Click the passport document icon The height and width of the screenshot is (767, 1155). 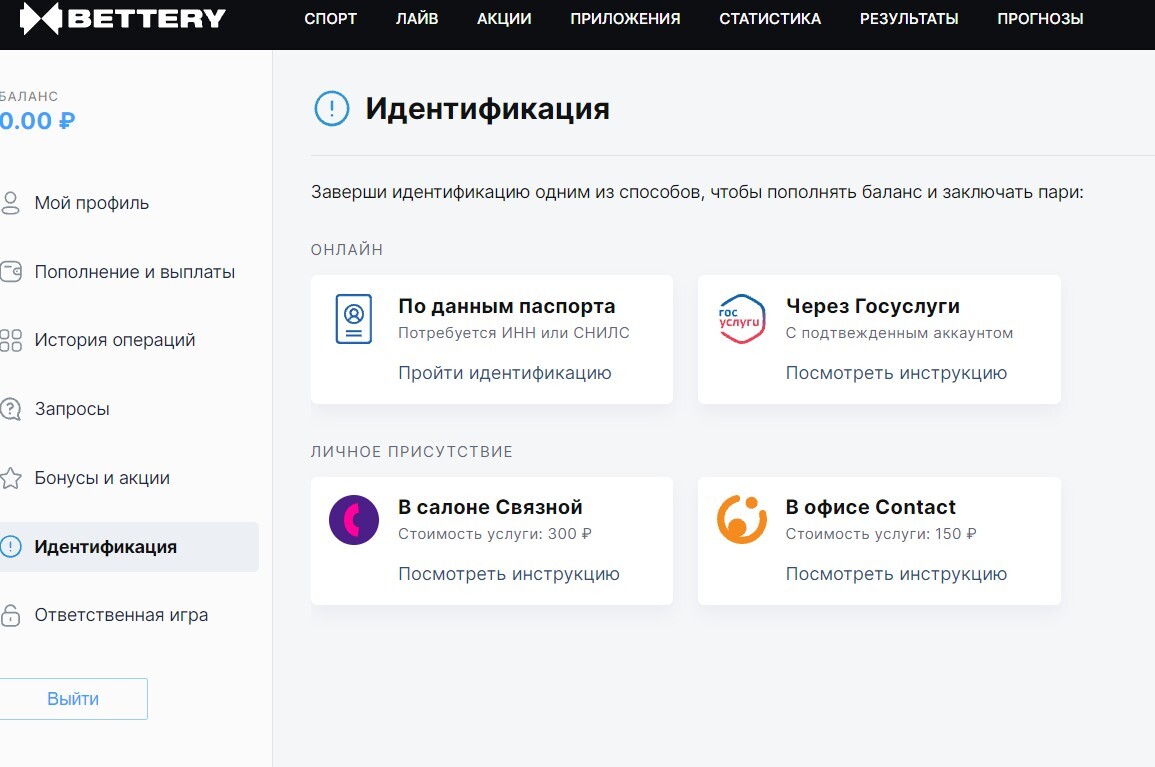pyautogui.click(x=354, y=318)
